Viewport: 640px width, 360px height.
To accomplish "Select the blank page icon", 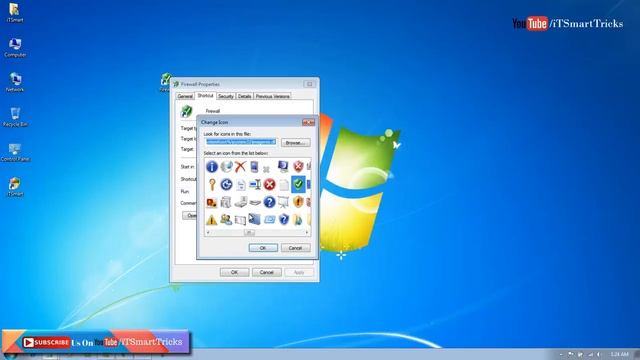I will (284, 185).
